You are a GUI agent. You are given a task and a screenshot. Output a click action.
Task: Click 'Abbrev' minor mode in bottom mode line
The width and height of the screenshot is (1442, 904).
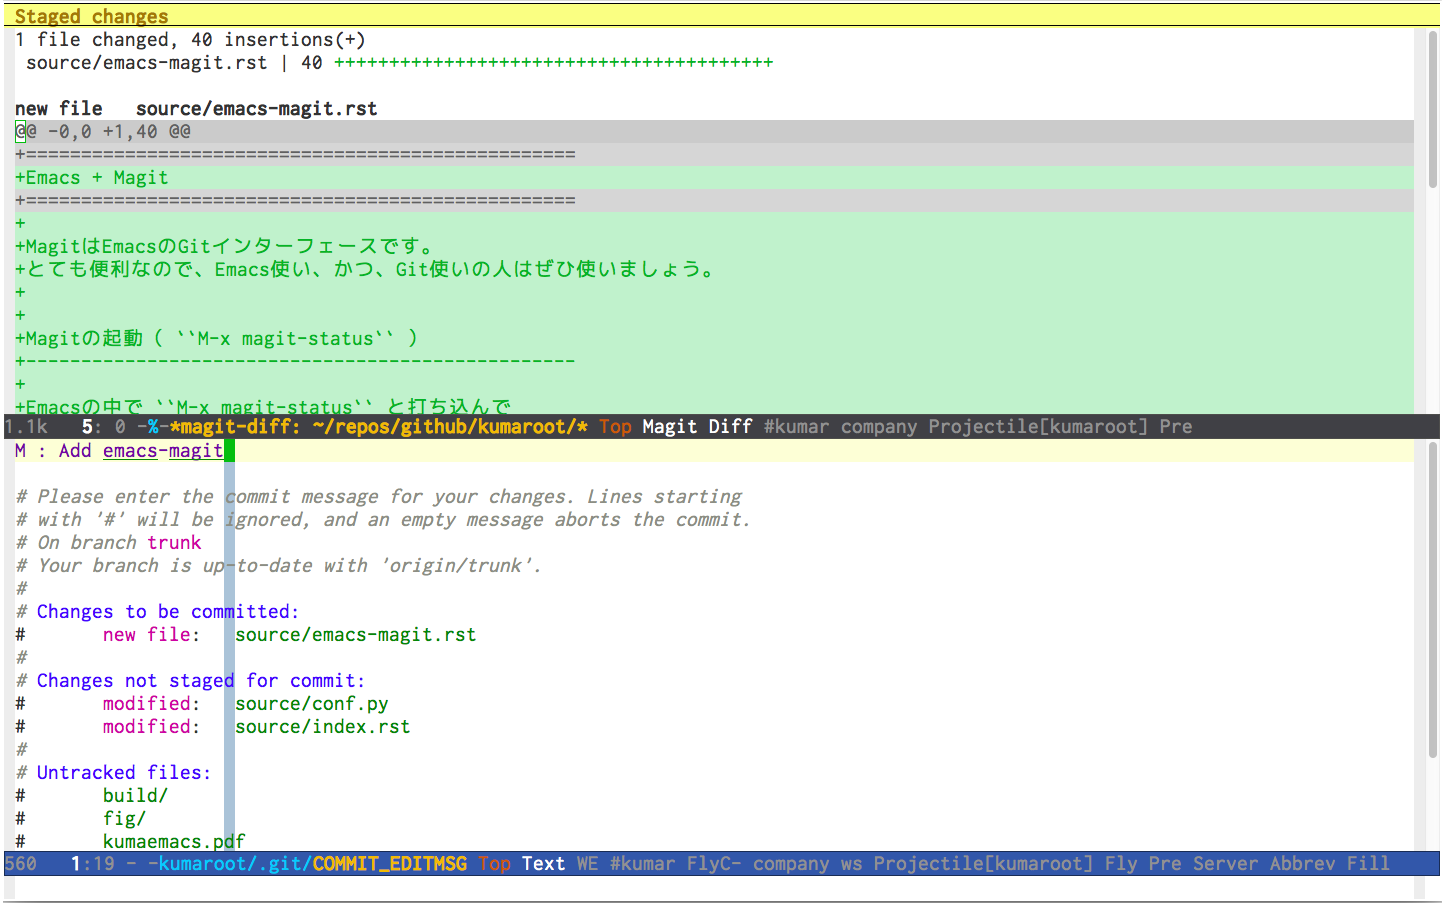[1302, 863]
